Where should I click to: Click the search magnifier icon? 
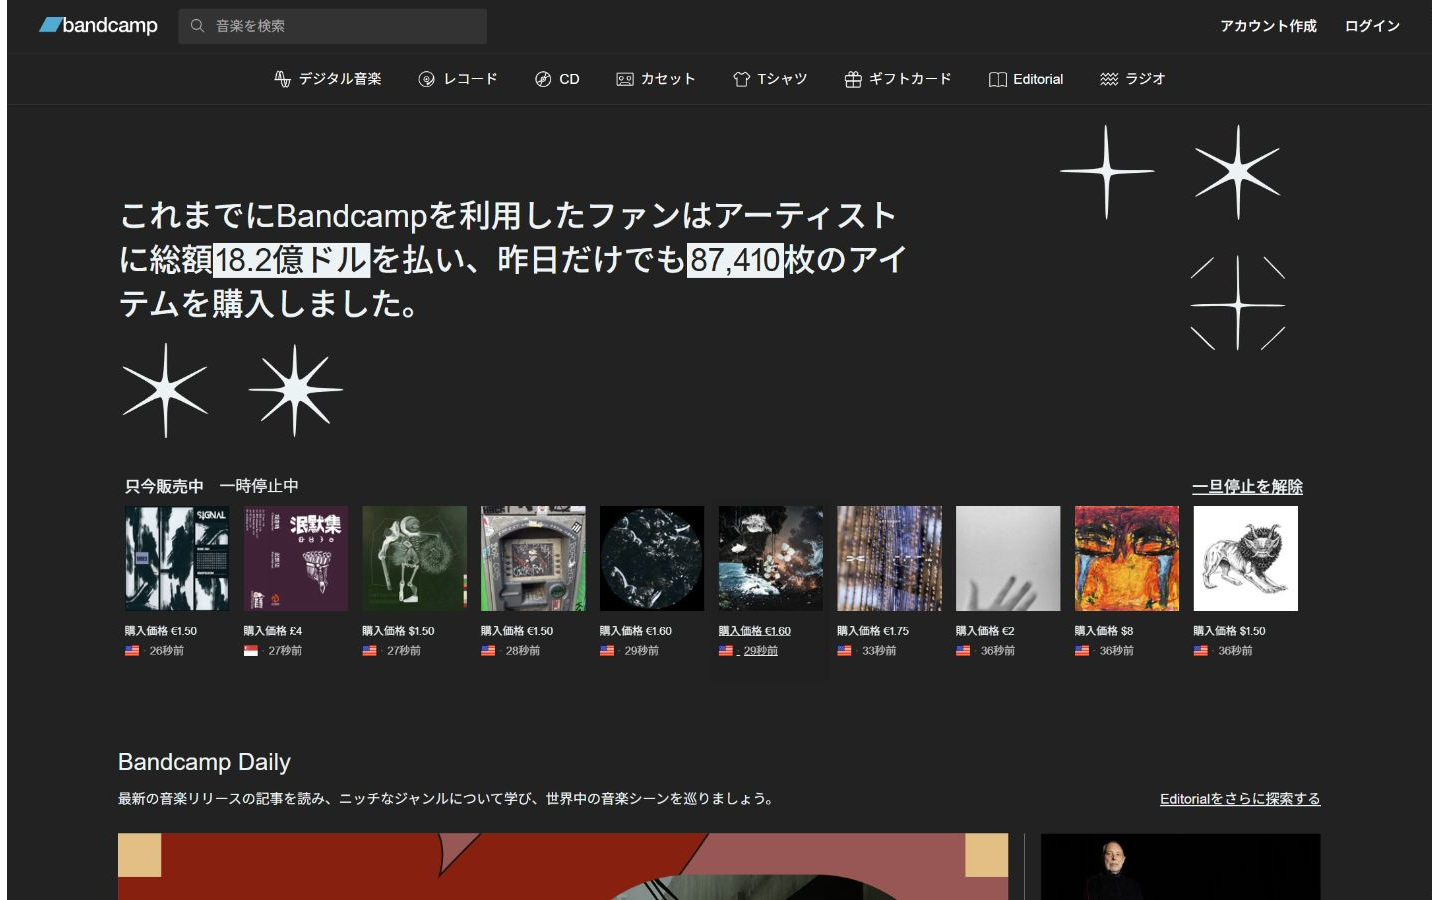[197, 26]
